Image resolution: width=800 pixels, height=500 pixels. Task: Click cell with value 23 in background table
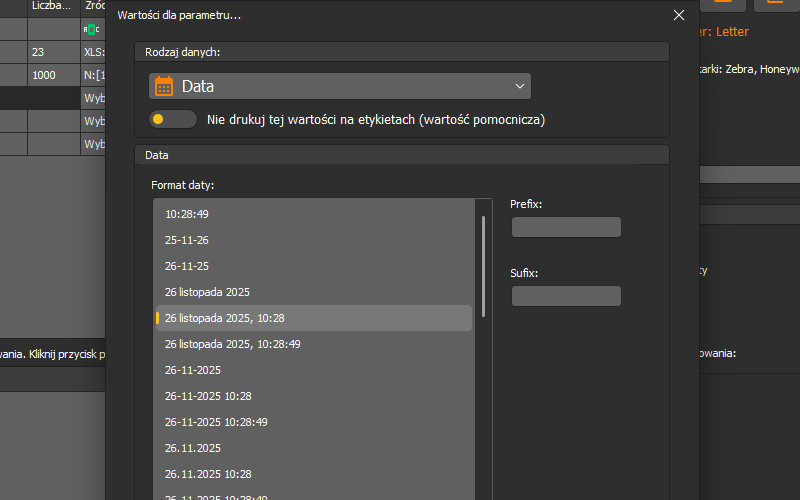[54, 52]
